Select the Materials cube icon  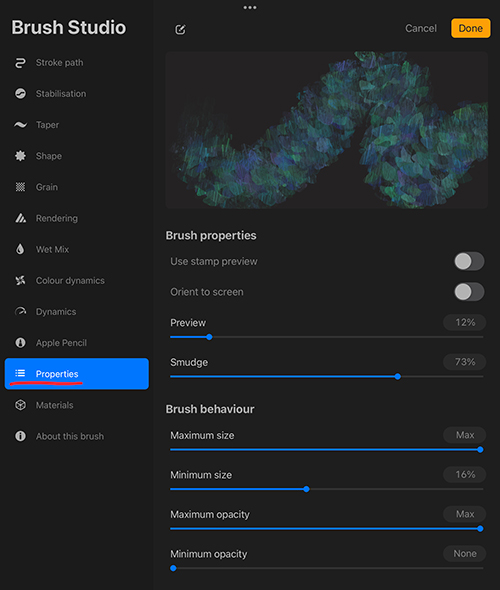click(x=20, y=405)
